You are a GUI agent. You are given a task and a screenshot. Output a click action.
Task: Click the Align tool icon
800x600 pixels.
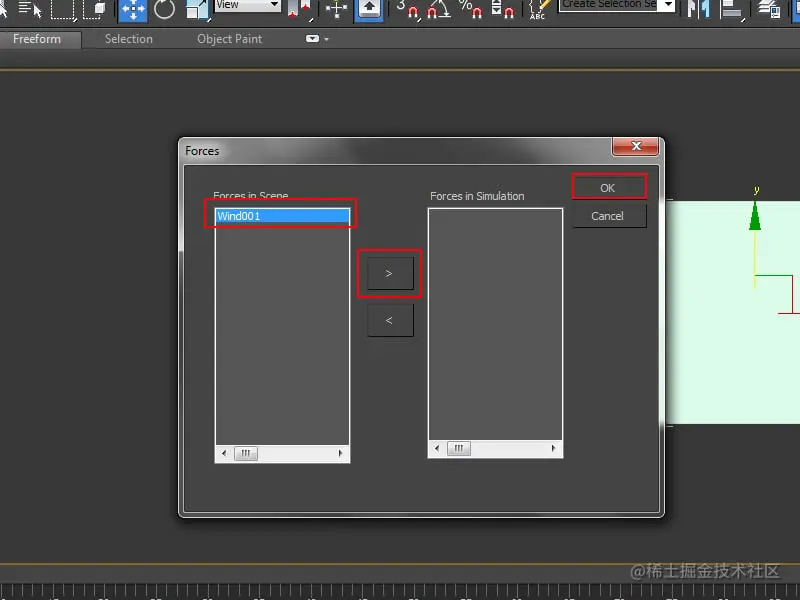click(x=731, y=9)
